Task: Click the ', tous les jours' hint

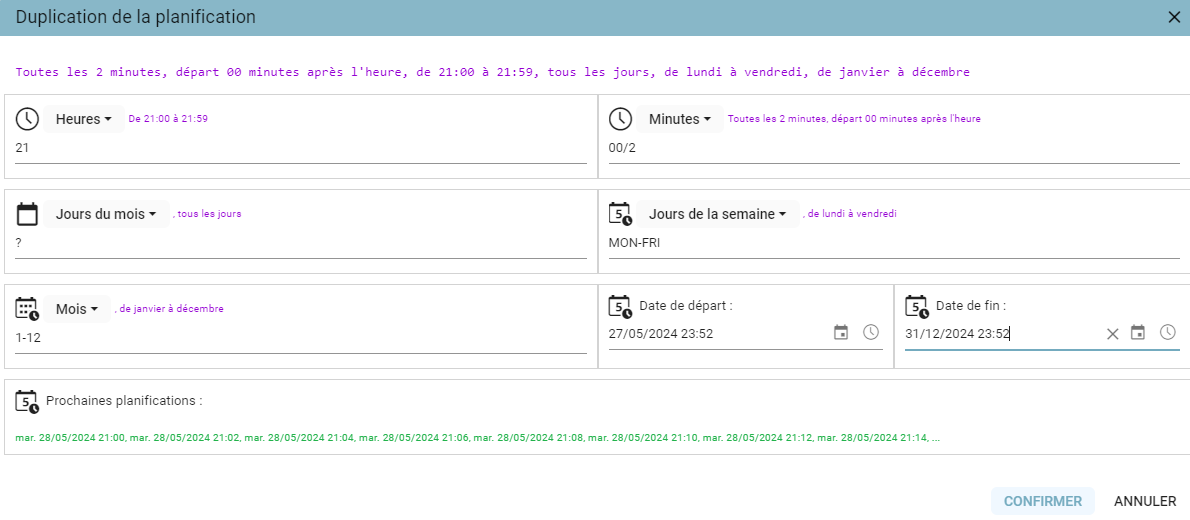Action: [207, 214]
